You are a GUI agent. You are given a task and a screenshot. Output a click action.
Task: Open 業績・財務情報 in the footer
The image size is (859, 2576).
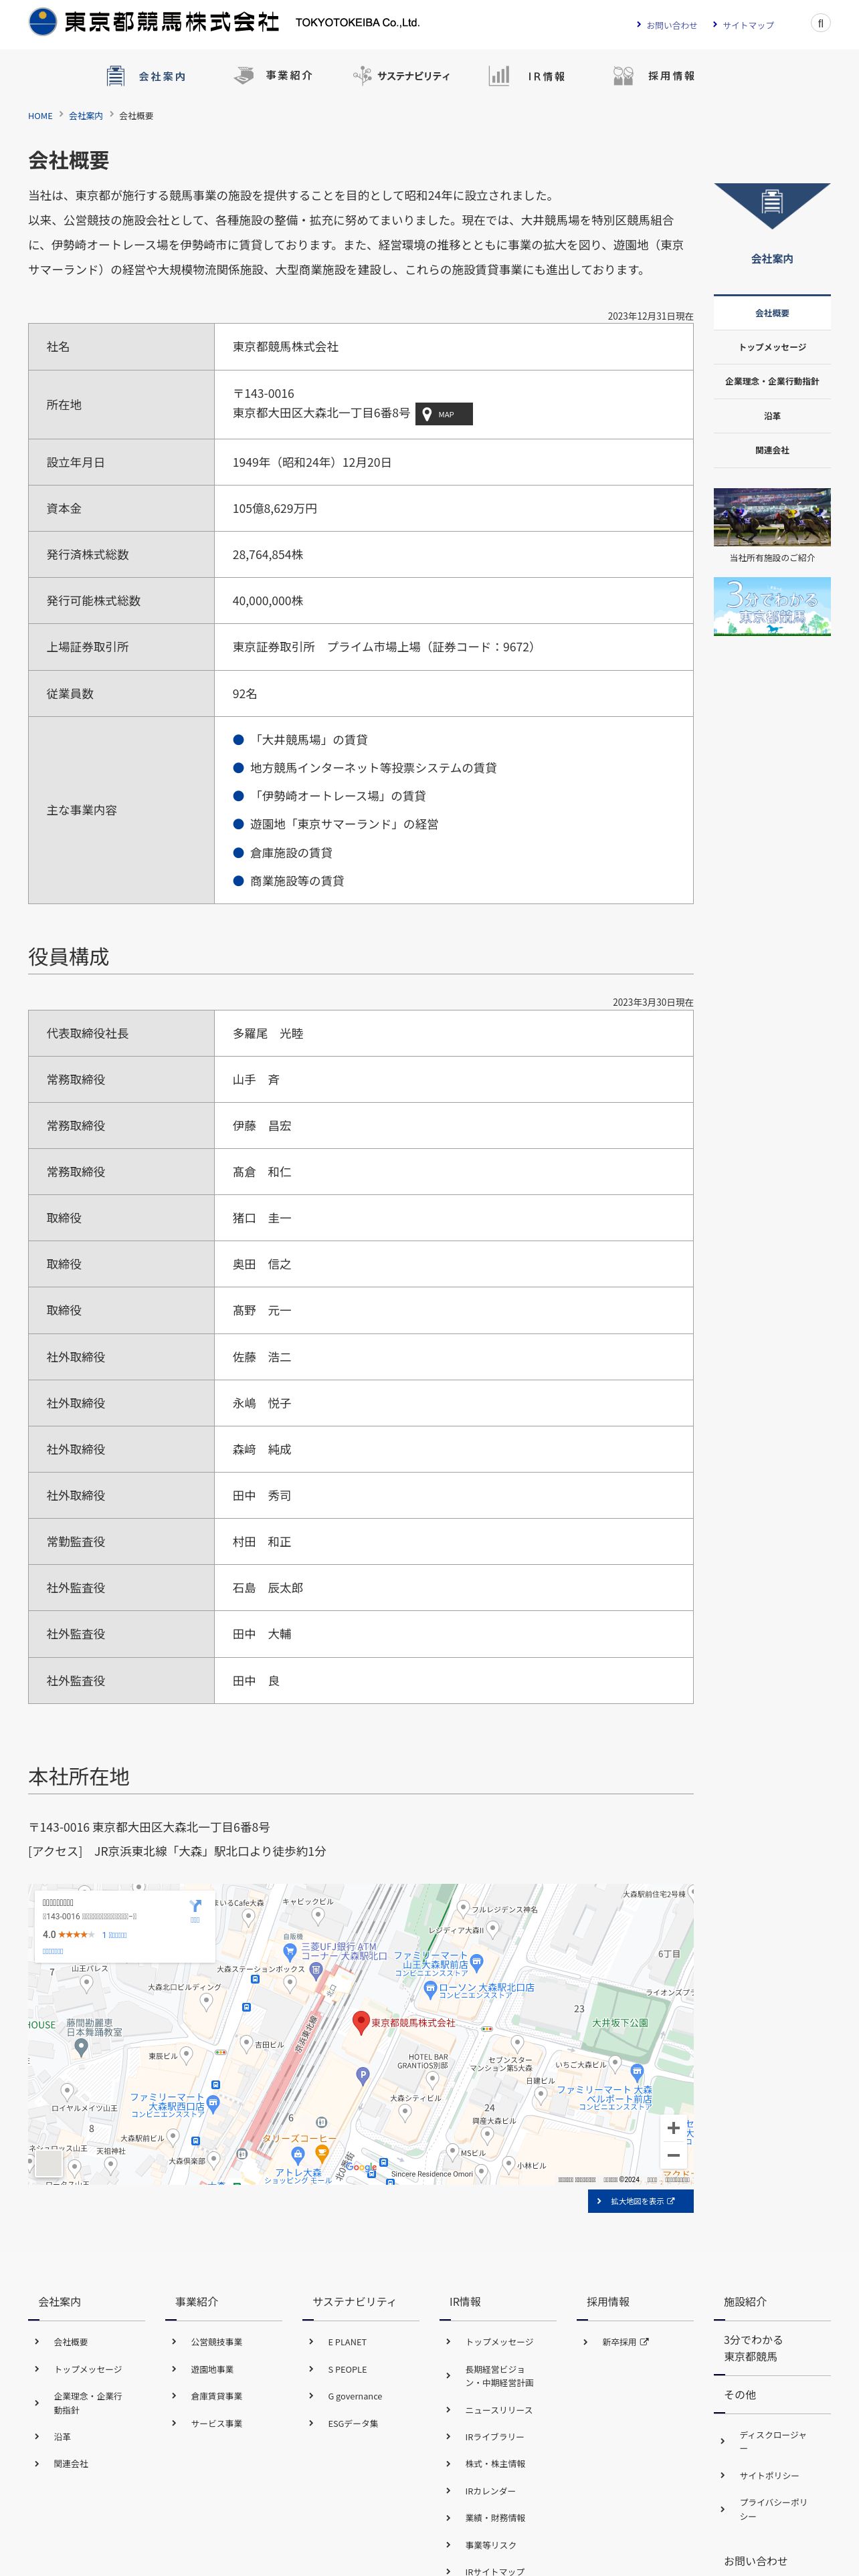pos(495,2518)
